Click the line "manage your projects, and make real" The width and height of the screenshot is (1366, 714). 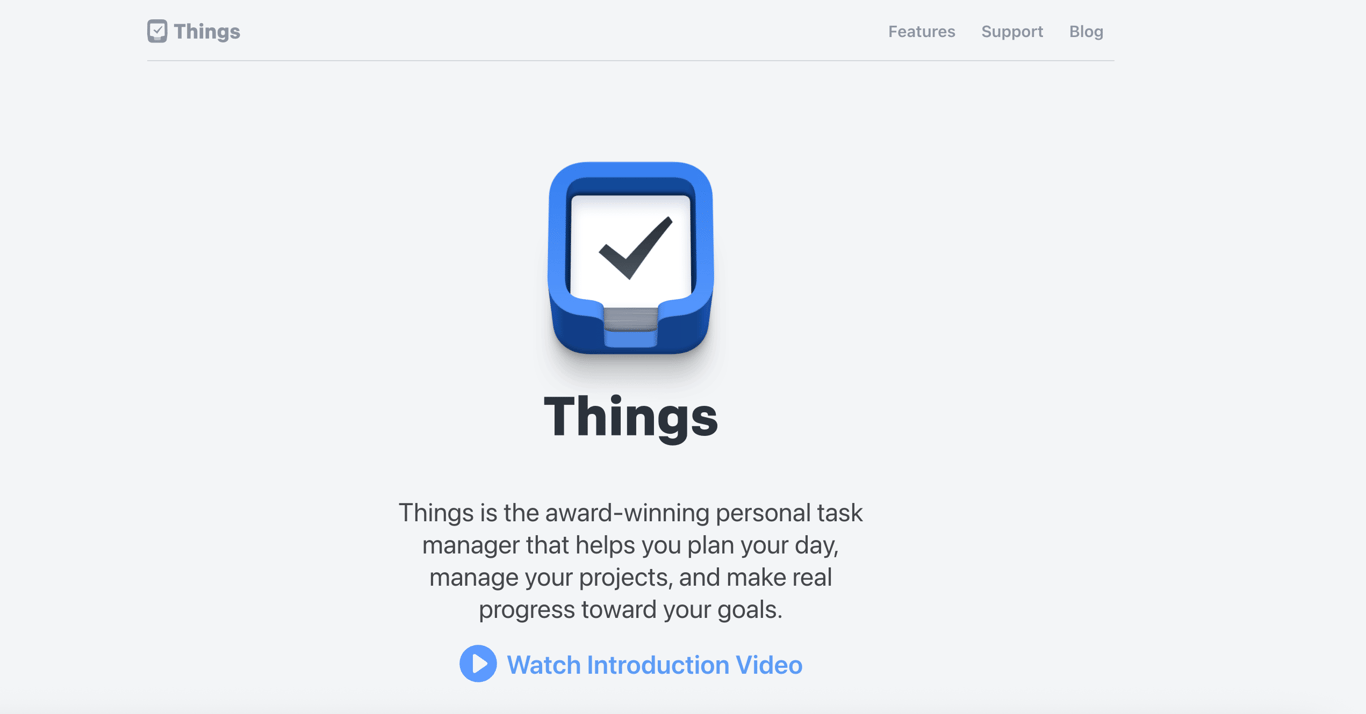point(630,577)
